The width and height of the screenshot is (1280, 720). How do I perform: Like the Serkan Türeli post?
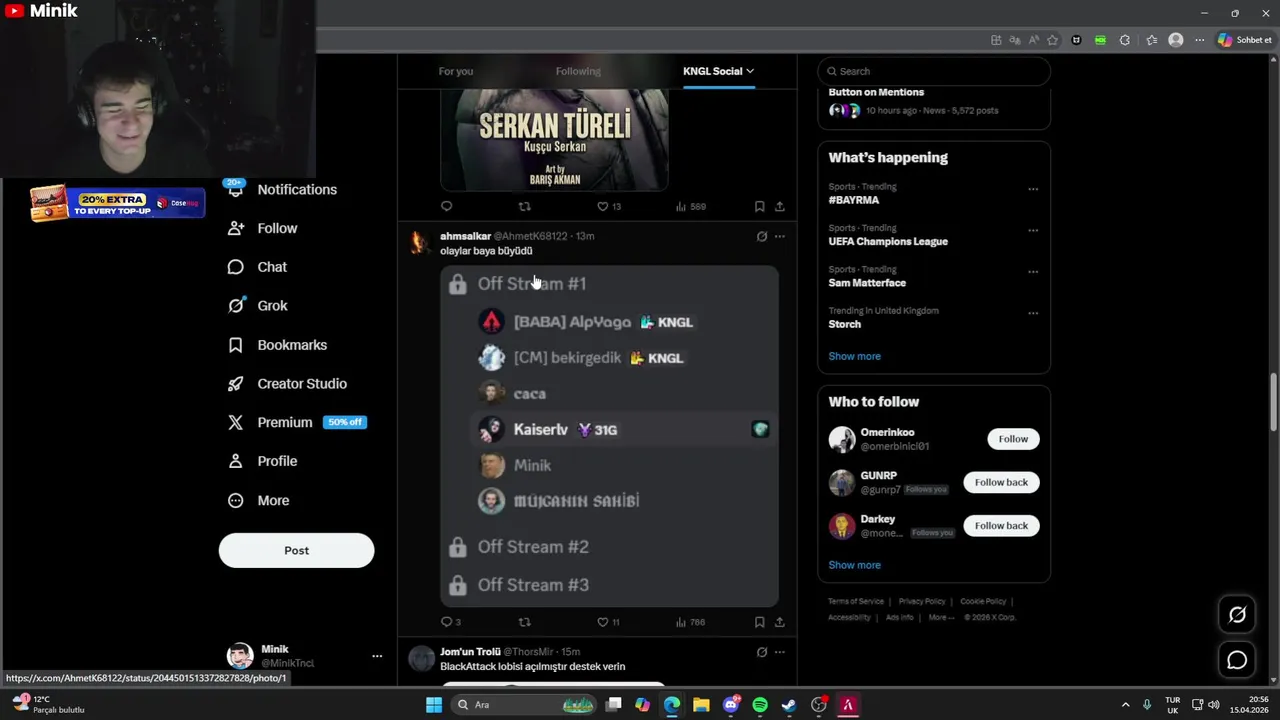pyautogui.click(x=609, y=206)
